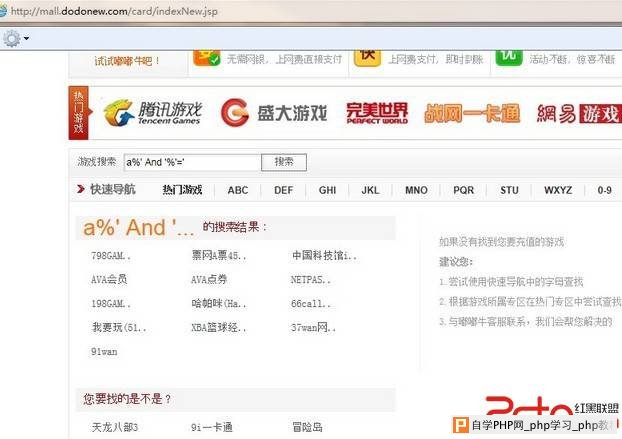Select JKL navigation tab
The width and height of the screenshot is (622, 439).
point(370,190)
